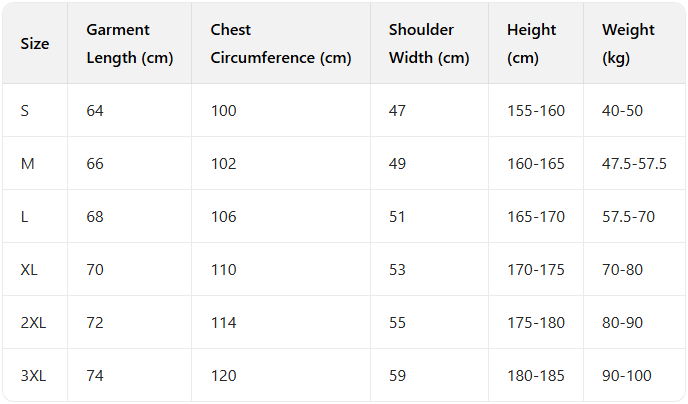Select chest circumference value 120
688x404 pixels.
pyautogui.click(x=224, y=376)
